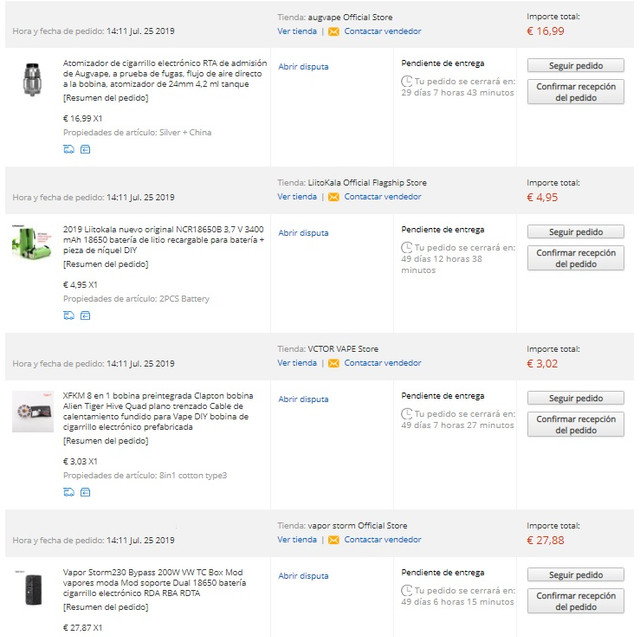Click the envelope icon for vapor storm Store
This screenshot has width=640, height=637.
tap(334, 540)
